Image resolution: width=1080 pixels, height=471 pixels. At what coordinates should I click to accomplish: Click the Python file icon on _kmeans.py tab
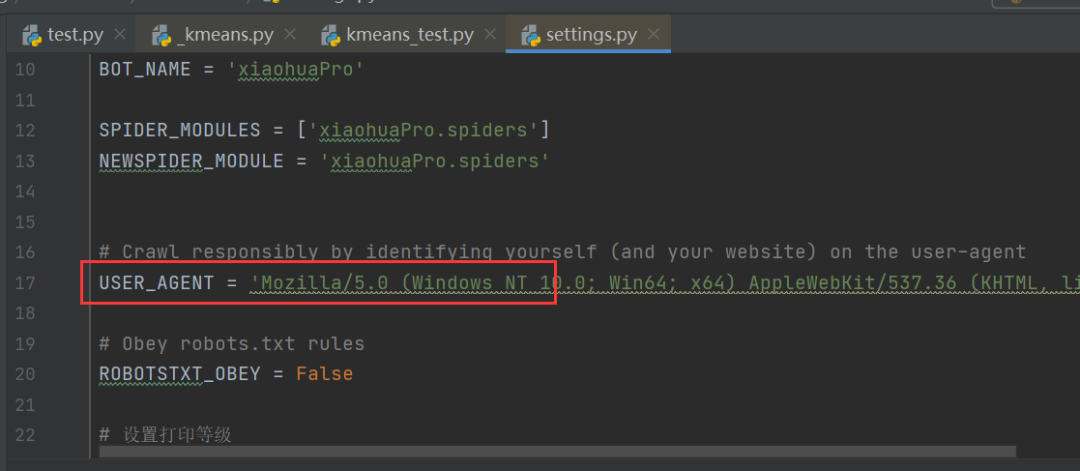coord(161,34)
